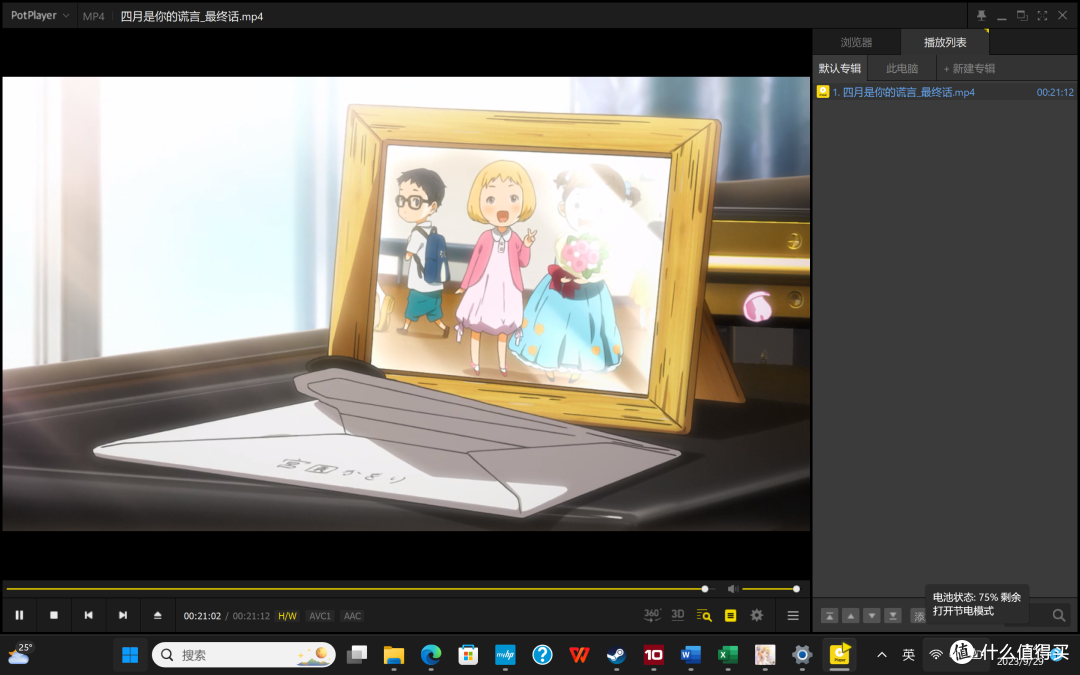Click the 添 add button in playlist toolbar
The image size is (1080, 675).
(918, 616)
